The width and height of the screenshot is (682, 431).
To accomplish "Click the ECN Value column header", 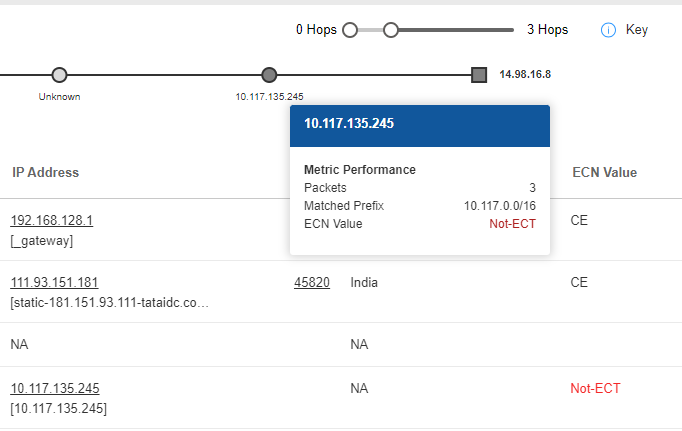I will (604, 173).
